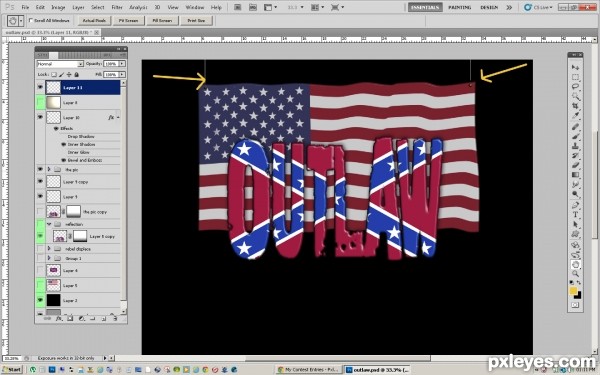This screenshot has height=375, width=600.
Task: Open the File menu
Action: coord(25,7)
